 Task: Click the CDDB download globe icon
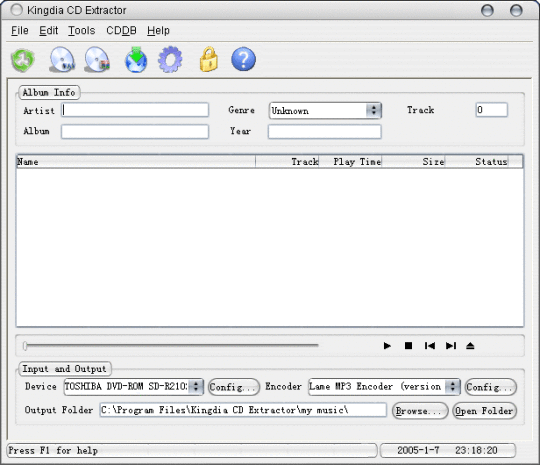pos(136,60)
